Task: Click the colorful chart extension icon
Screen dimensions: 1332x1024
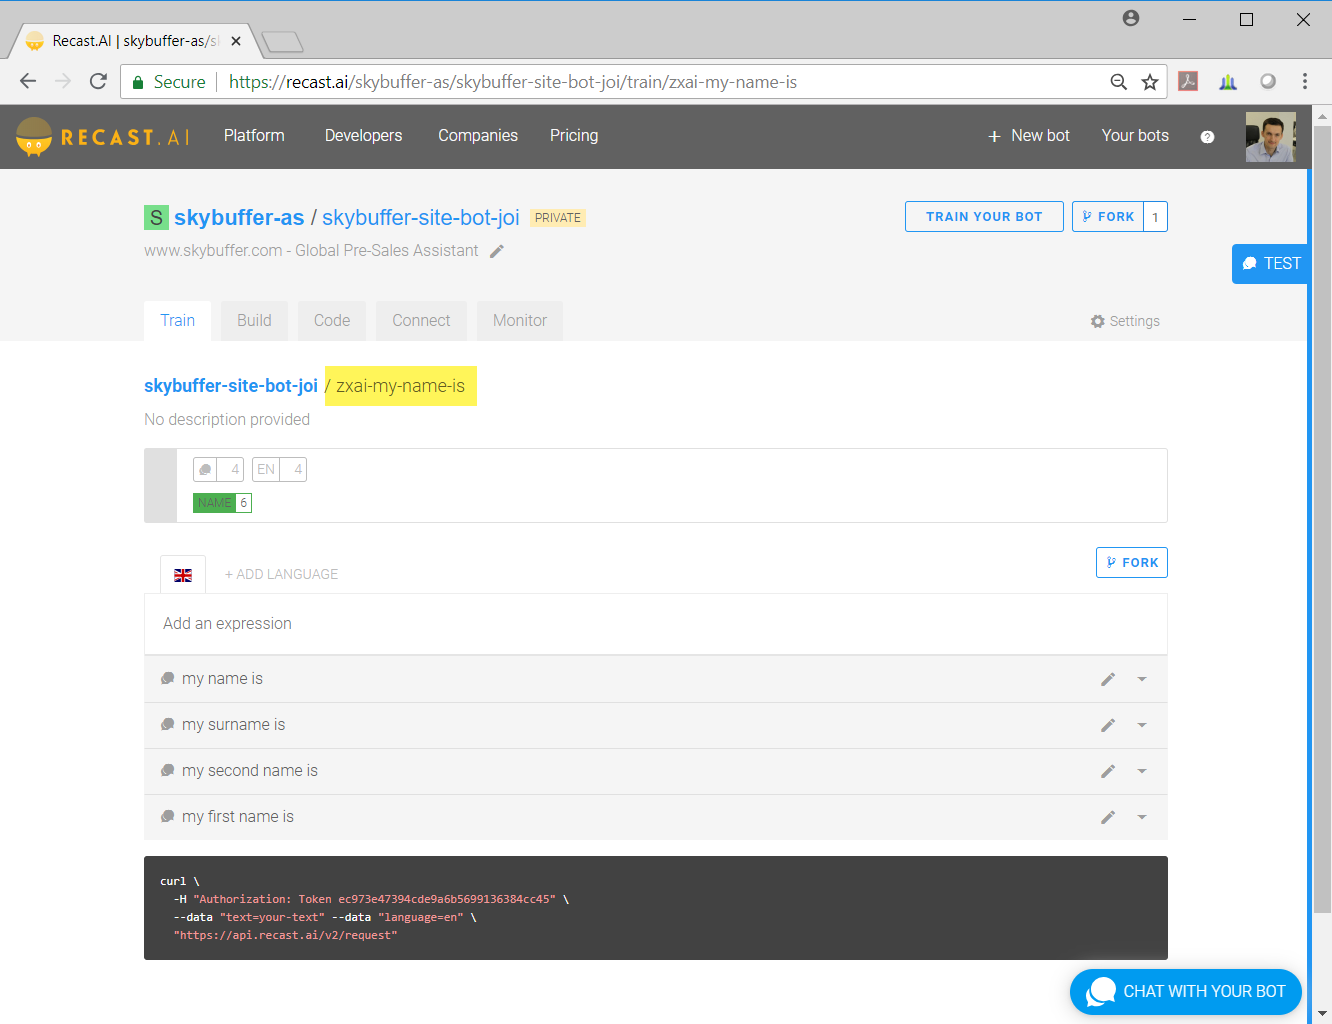Action: pos(1228,81)
